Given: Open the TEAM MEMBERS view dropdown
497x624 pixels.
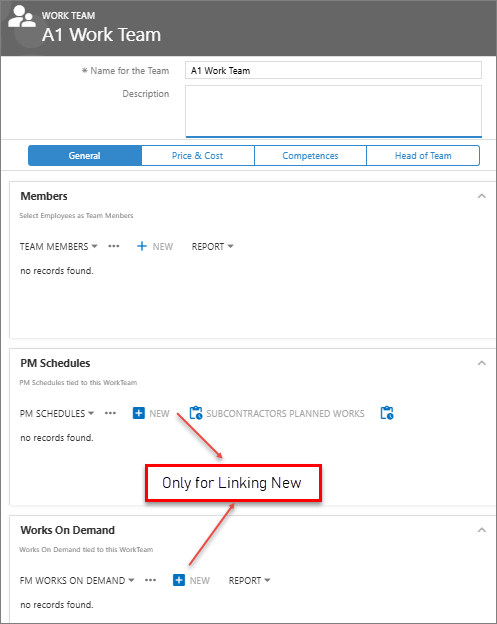Looking at the screenshot, I should (x=58, y=247).
